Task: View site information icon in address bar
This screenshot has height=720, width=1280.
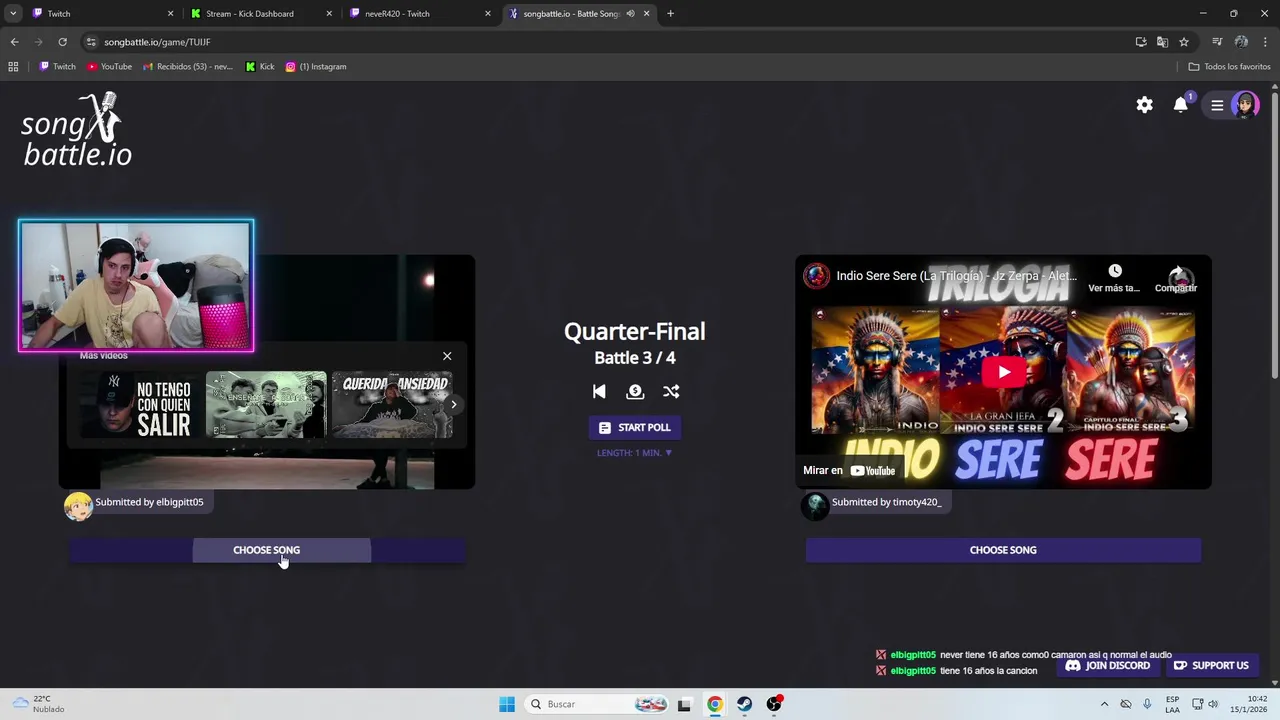Action: tap(91, 42)
